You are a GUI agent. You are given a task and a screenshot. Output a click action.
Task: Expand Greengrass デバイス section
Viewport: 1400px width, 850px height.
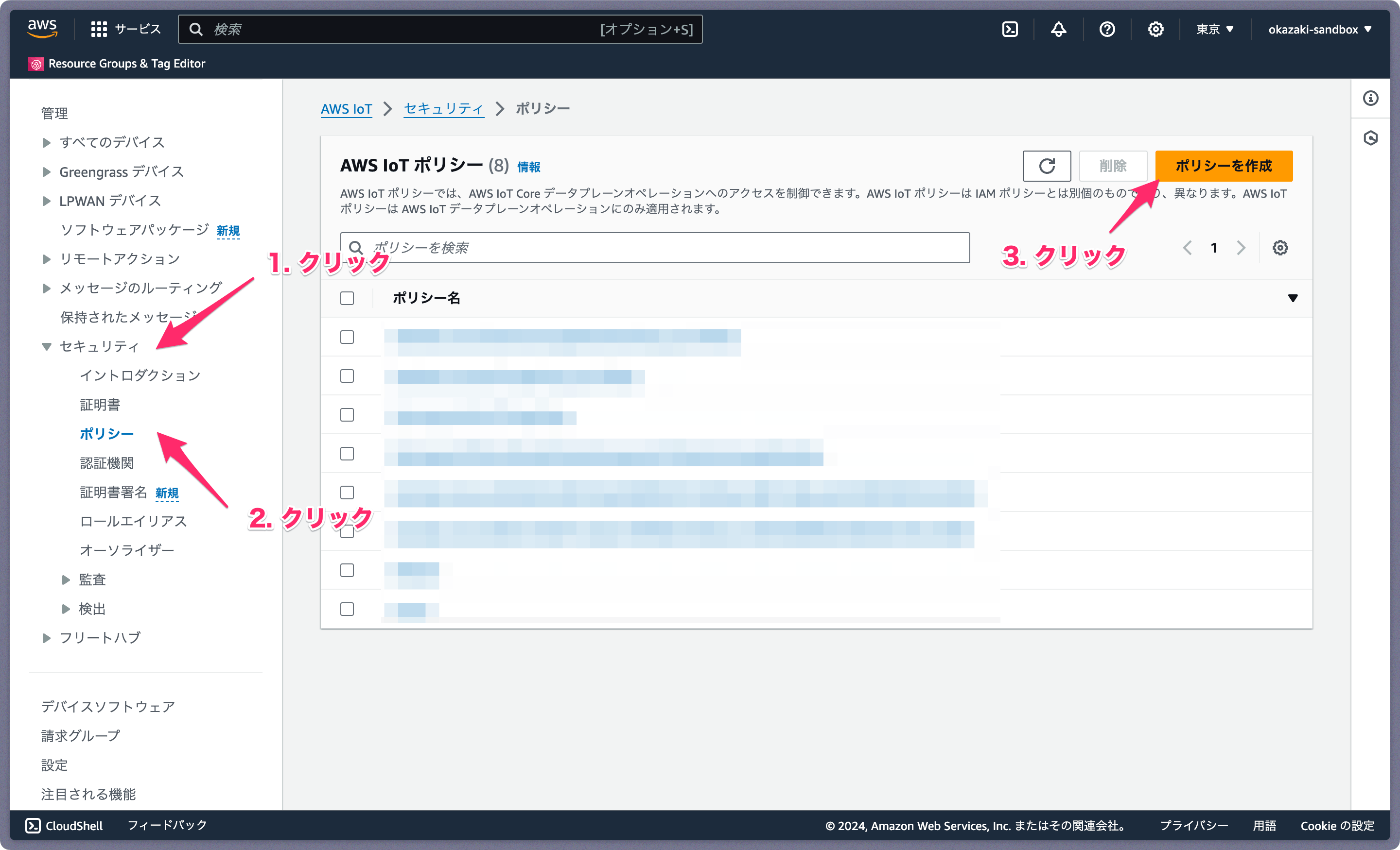pyautogui.click(x=47, y=172)
